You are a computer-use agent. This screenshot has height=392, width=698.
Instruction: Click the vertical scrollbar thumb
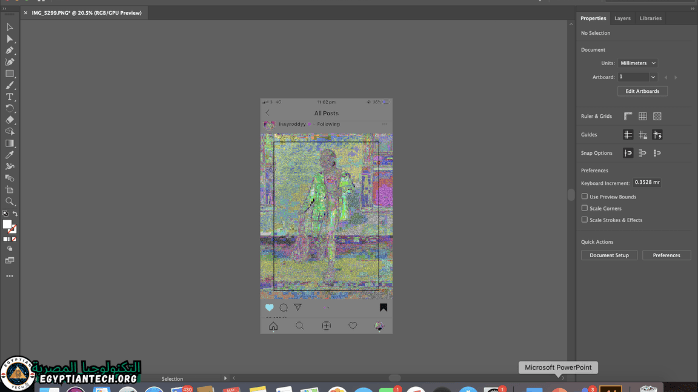pos(571,195)
